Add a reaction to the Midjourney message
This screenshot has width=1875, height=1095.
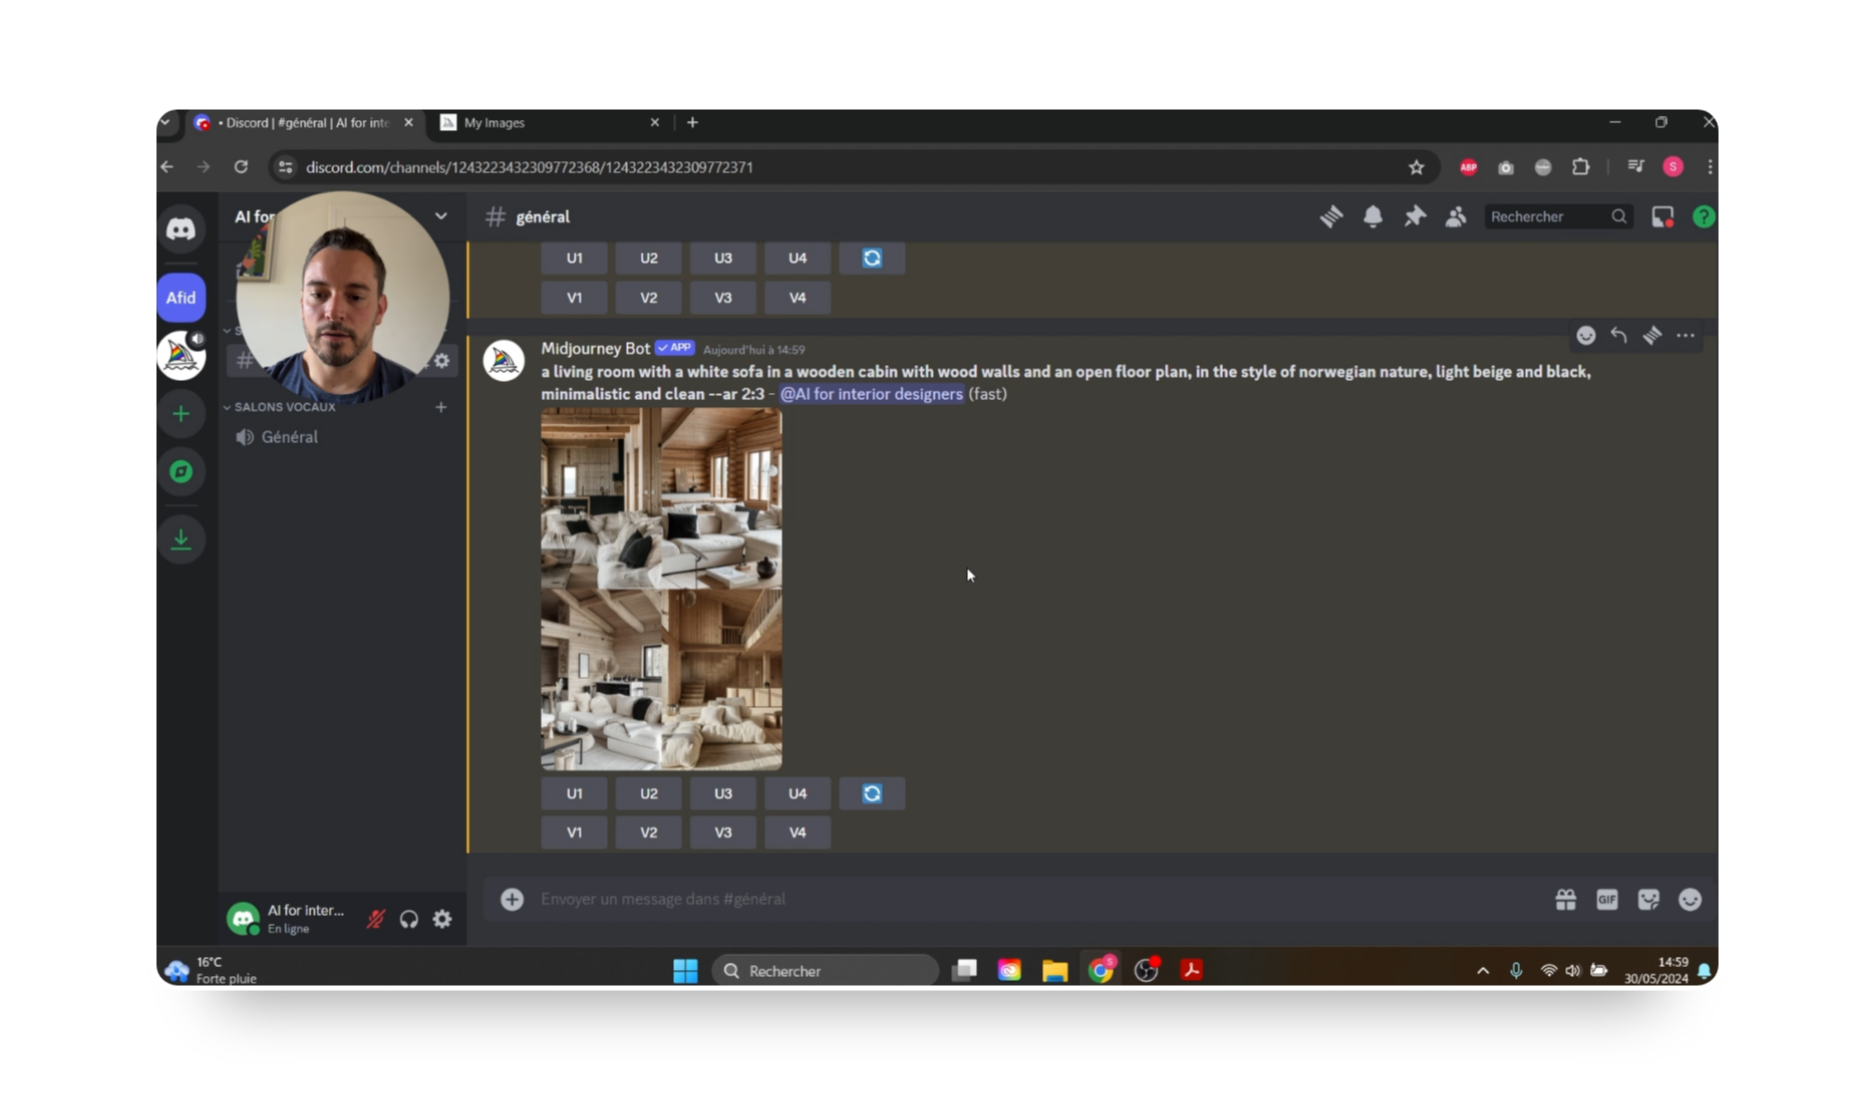click(x=1586, y=336)
